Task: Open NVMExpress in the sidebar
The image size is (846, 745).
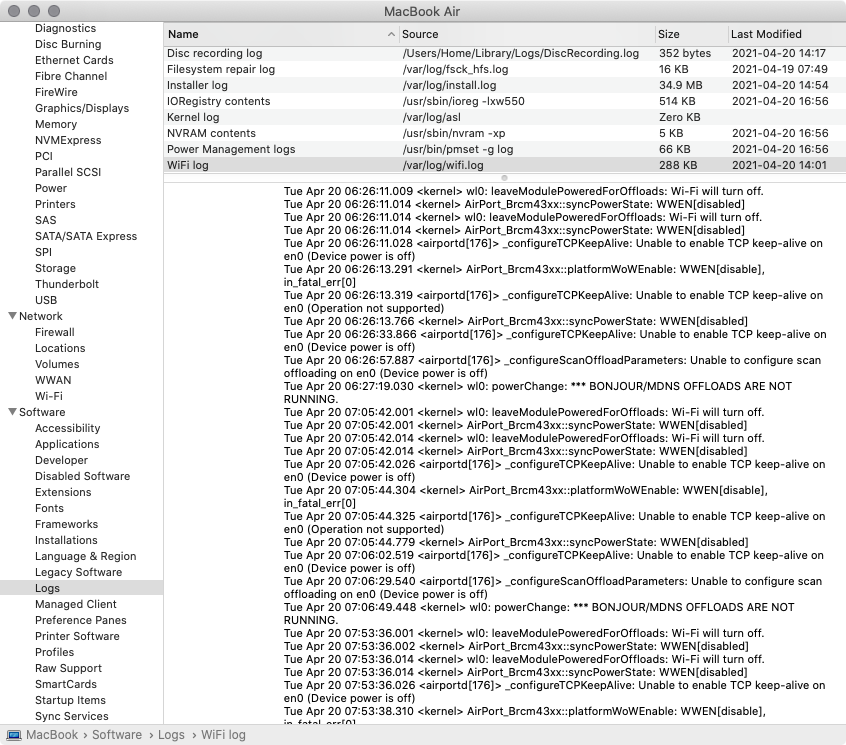Action: (68, 140)
